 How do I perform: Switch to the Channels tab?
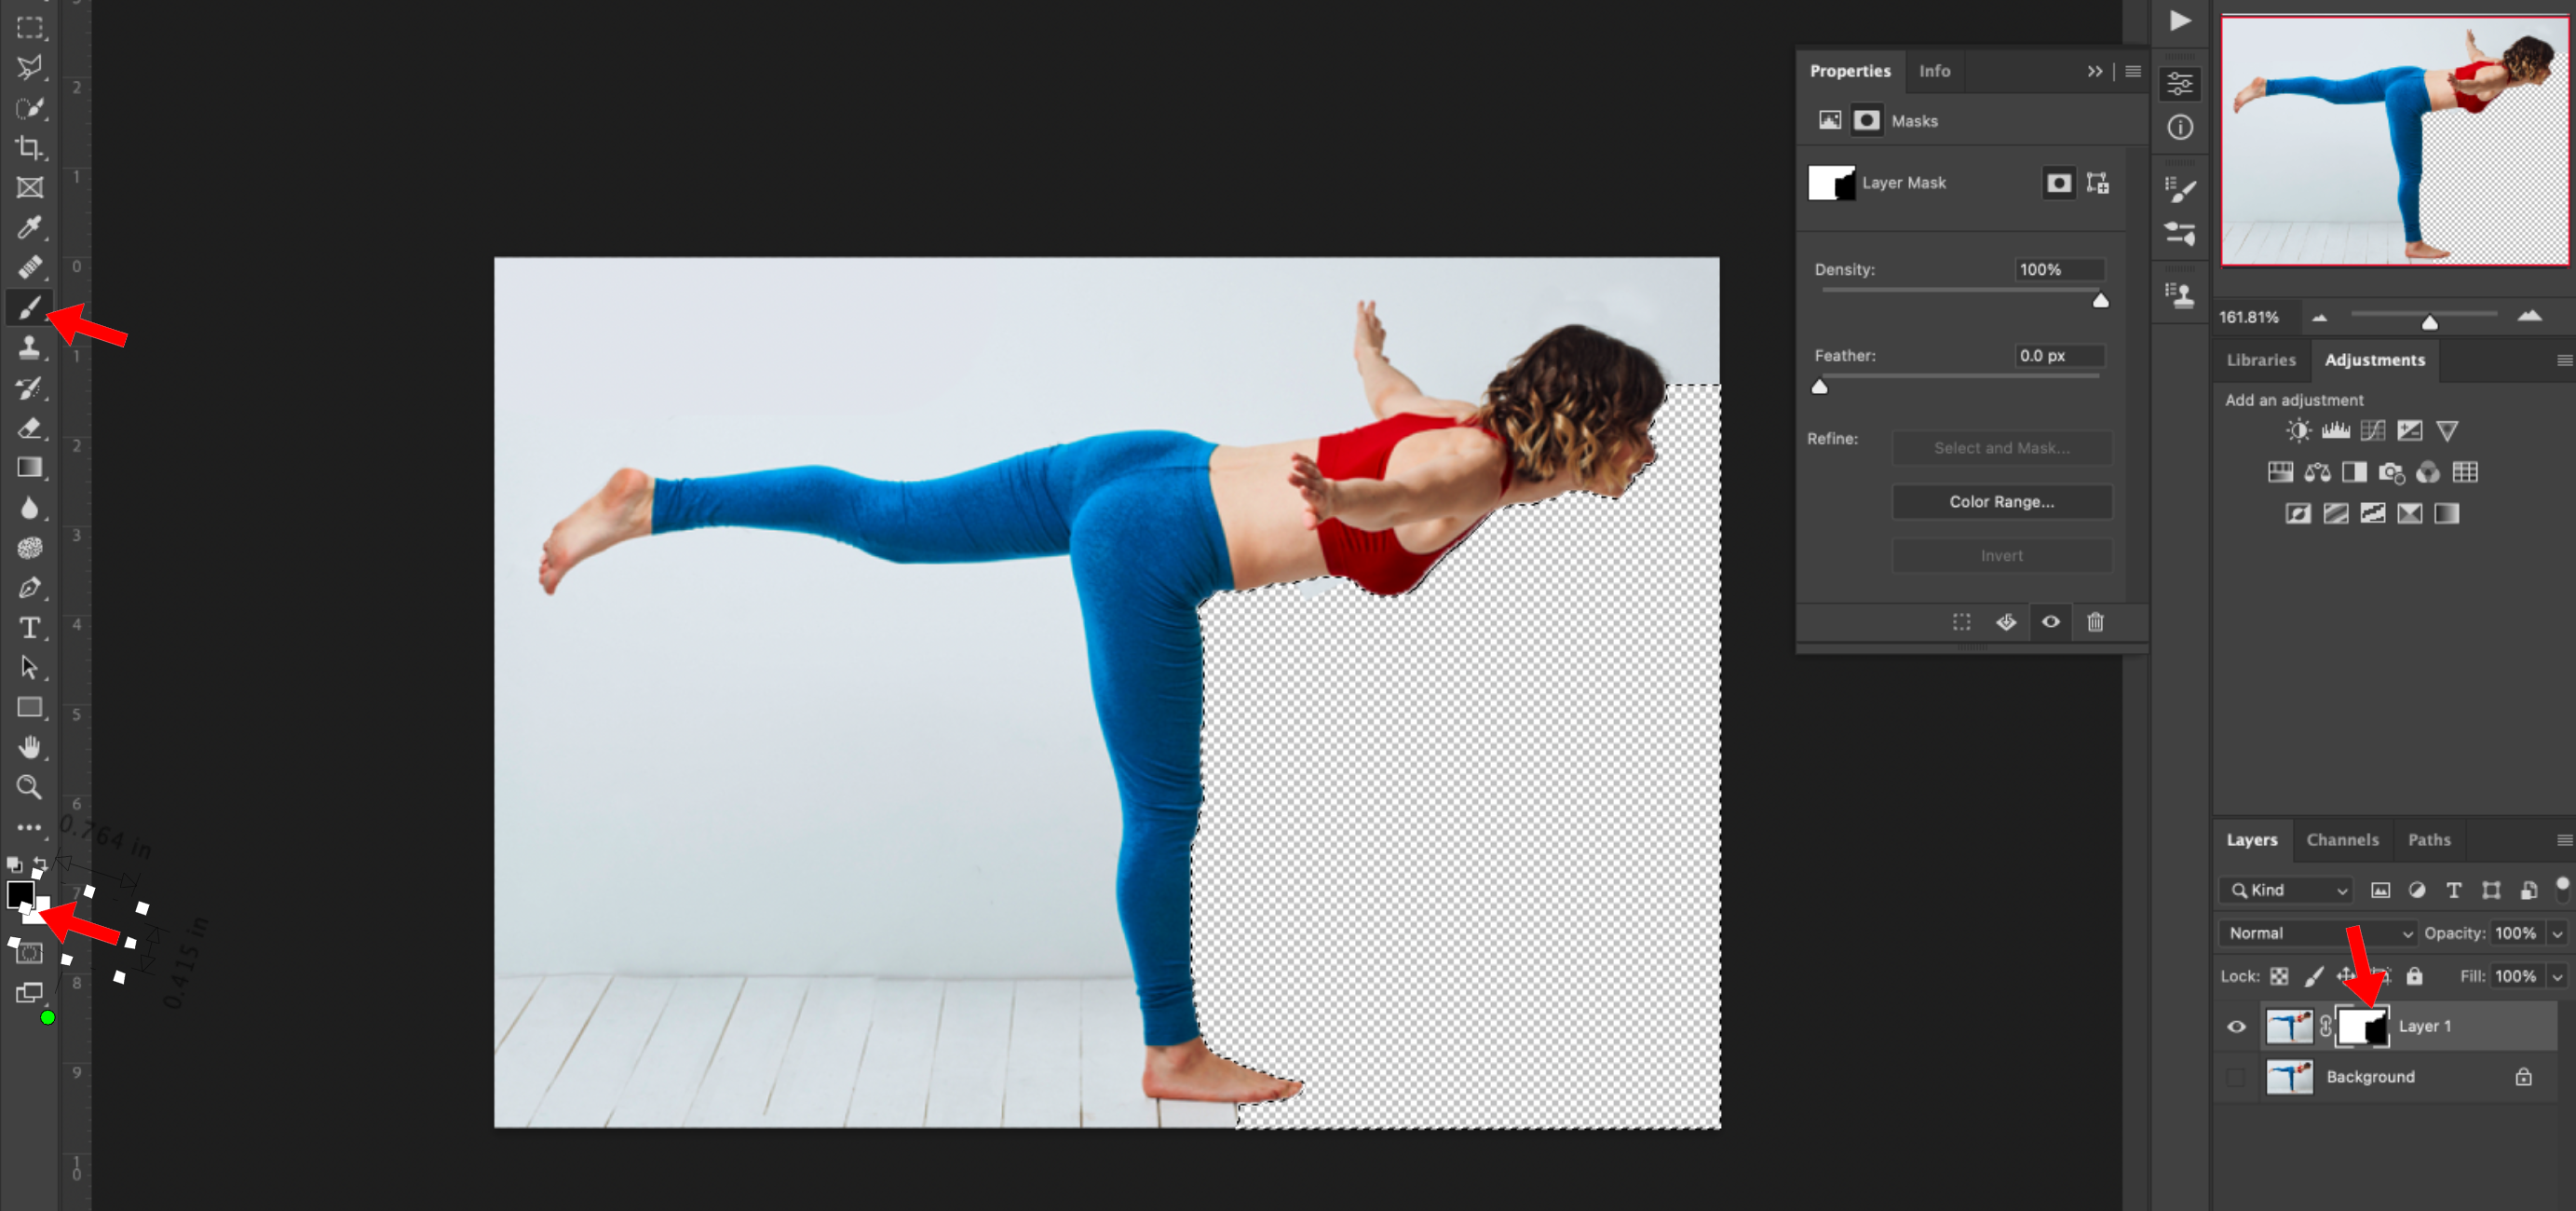tap(2341, 840)
